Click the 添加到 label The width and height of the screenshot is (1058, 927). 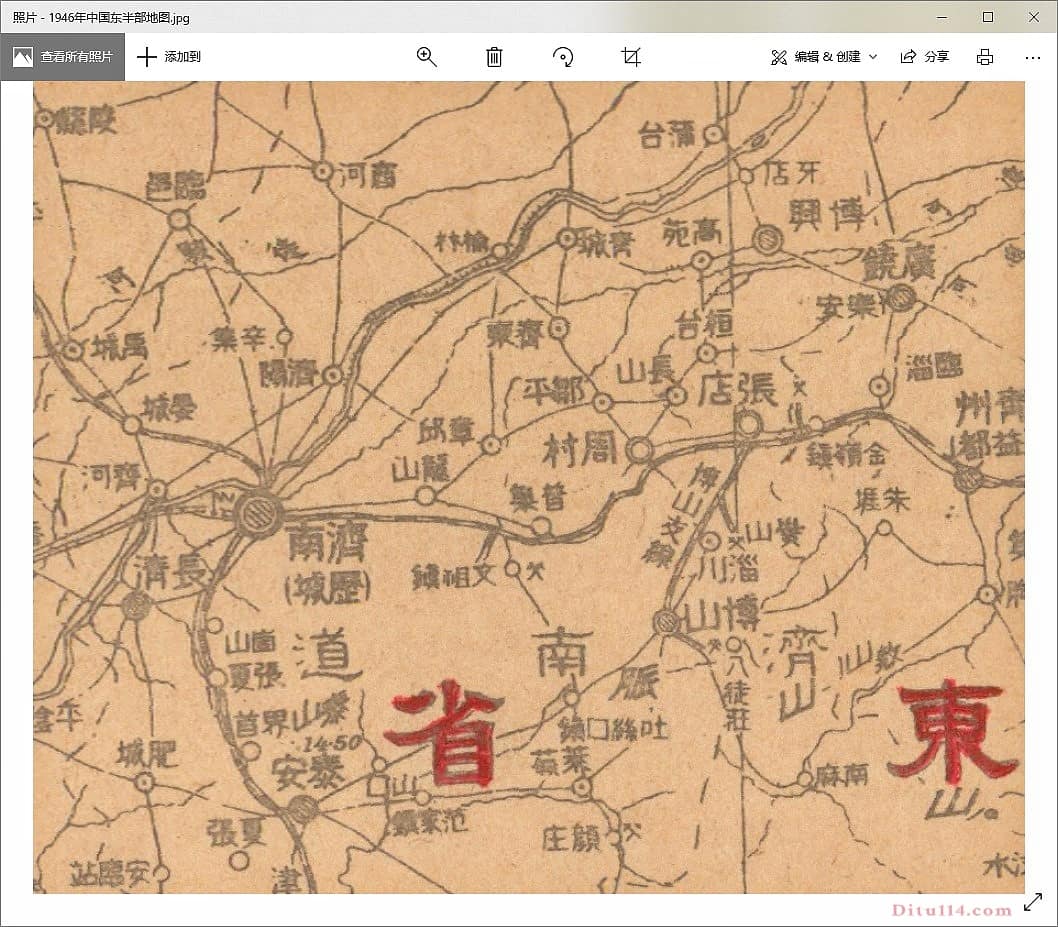coord(183,57)
